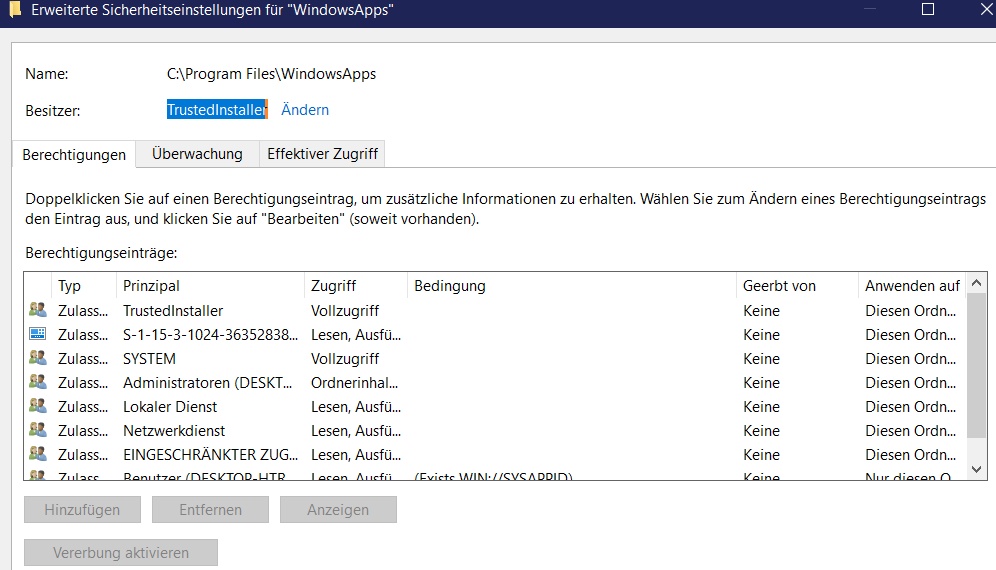Screen dimensions: 996x570
Task: Click the Entfernen button
Action: point(210,510)
